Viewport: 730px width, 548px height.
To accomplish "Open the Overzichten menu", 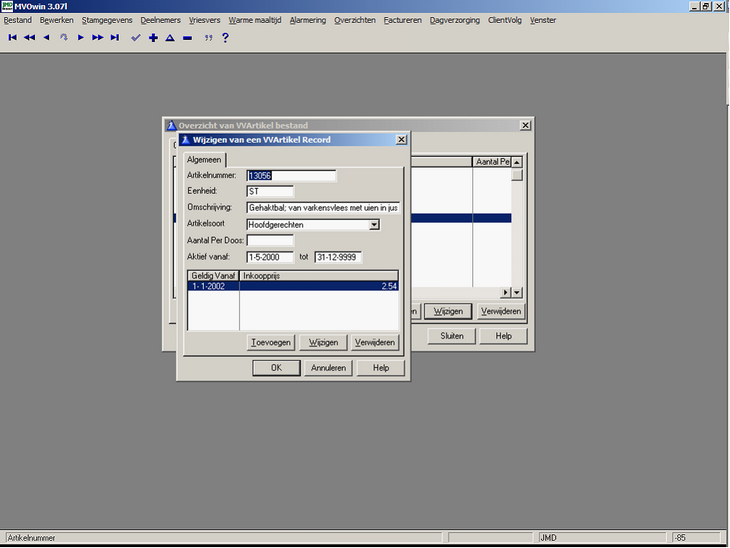I will point(355,20).
